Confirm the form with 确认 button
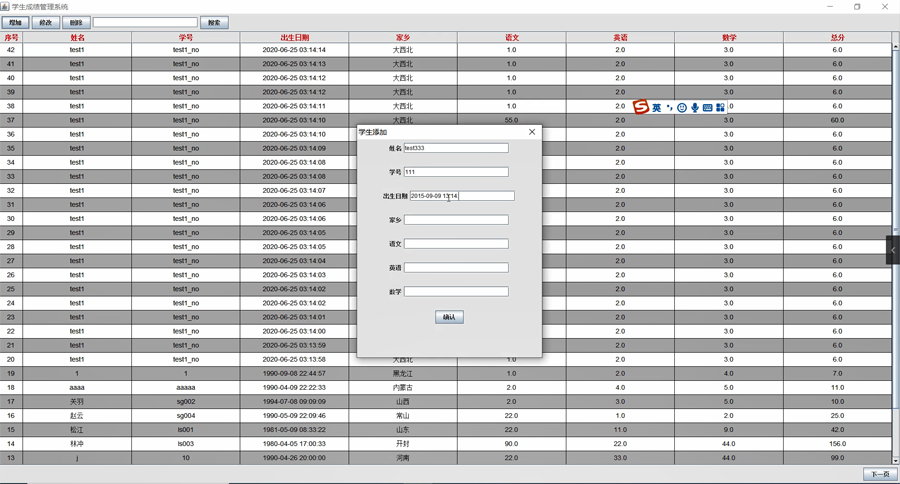Screen dimensions: 900x484 tap(449, 317)
